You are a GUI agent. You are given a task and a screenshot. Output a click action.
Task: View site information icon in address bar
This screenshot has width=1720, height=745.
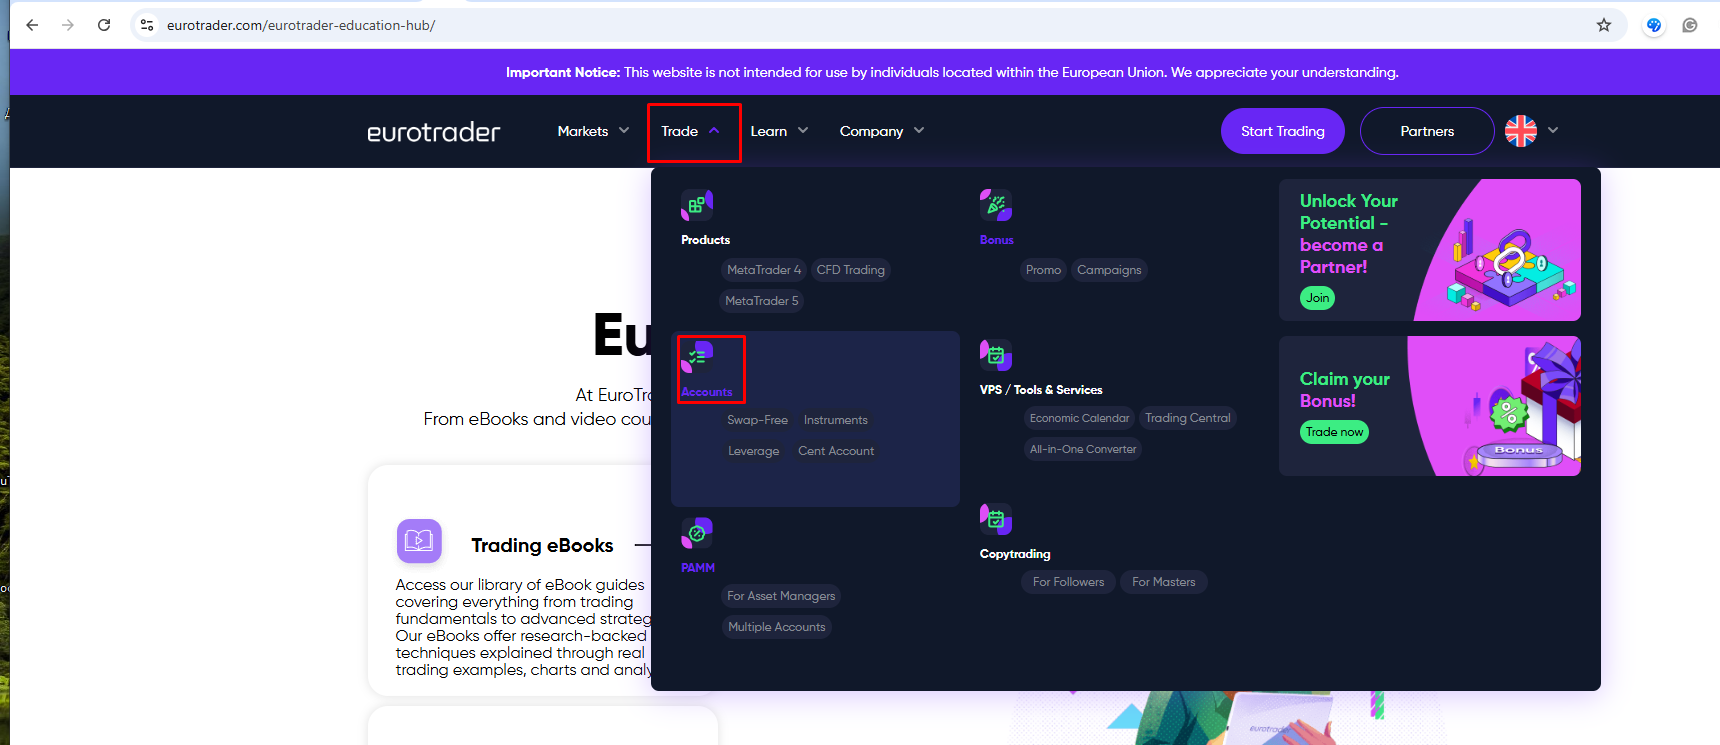pyautogui.click(x=147, y=25)
